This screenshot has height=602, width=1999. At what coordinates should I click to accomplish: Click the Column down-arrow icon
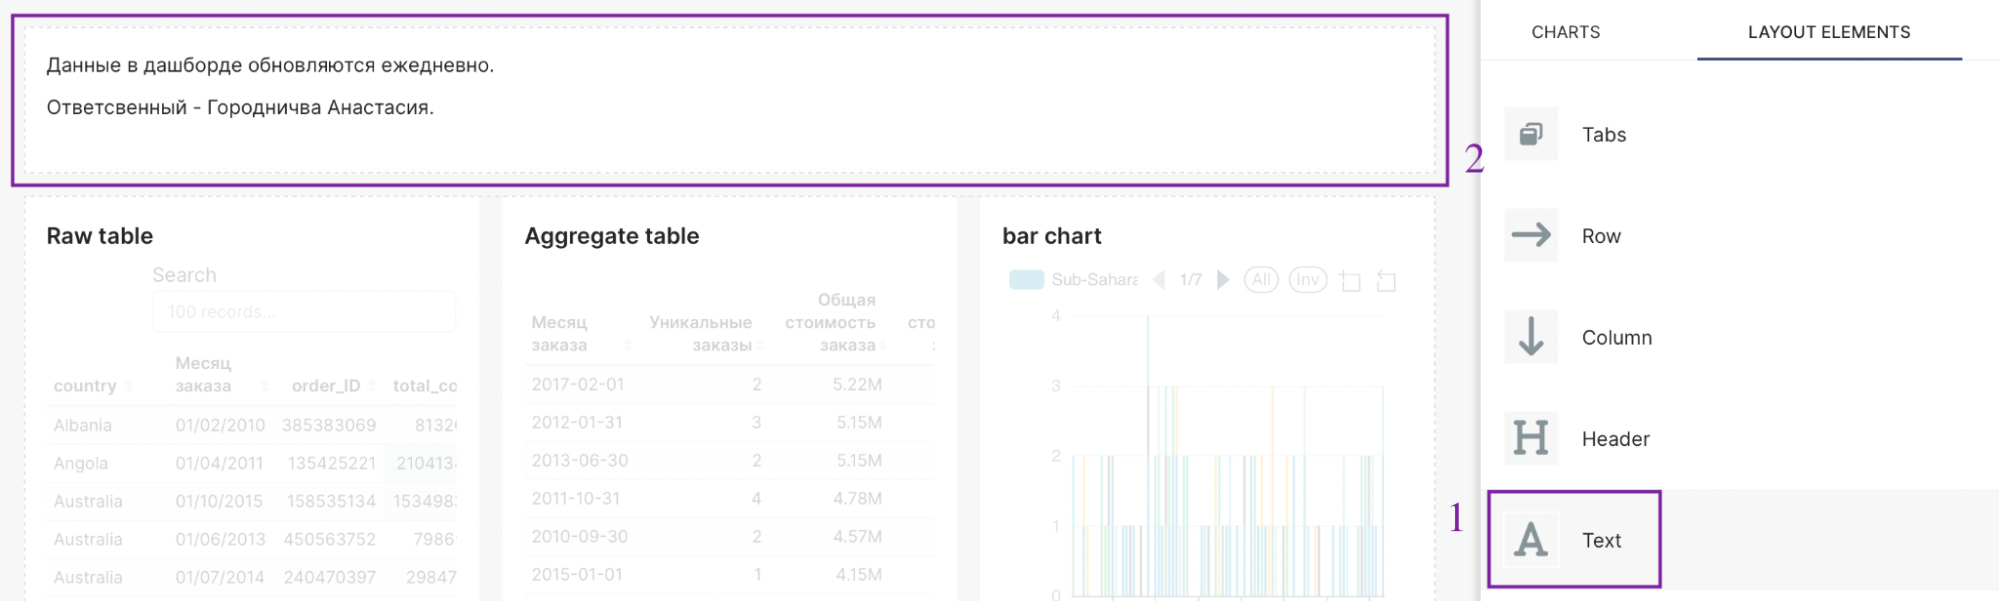[x=1531, y=337]
